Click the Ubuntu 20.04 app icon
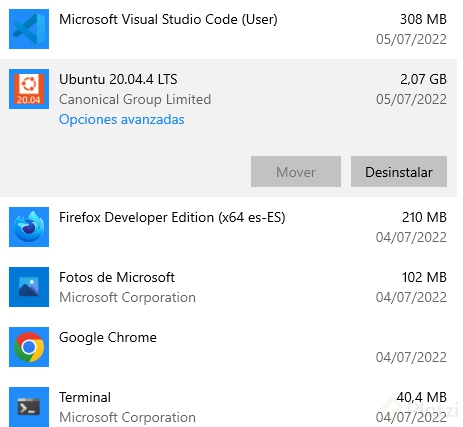This screenshot has width=463, height=427. (x=29, y=89)
